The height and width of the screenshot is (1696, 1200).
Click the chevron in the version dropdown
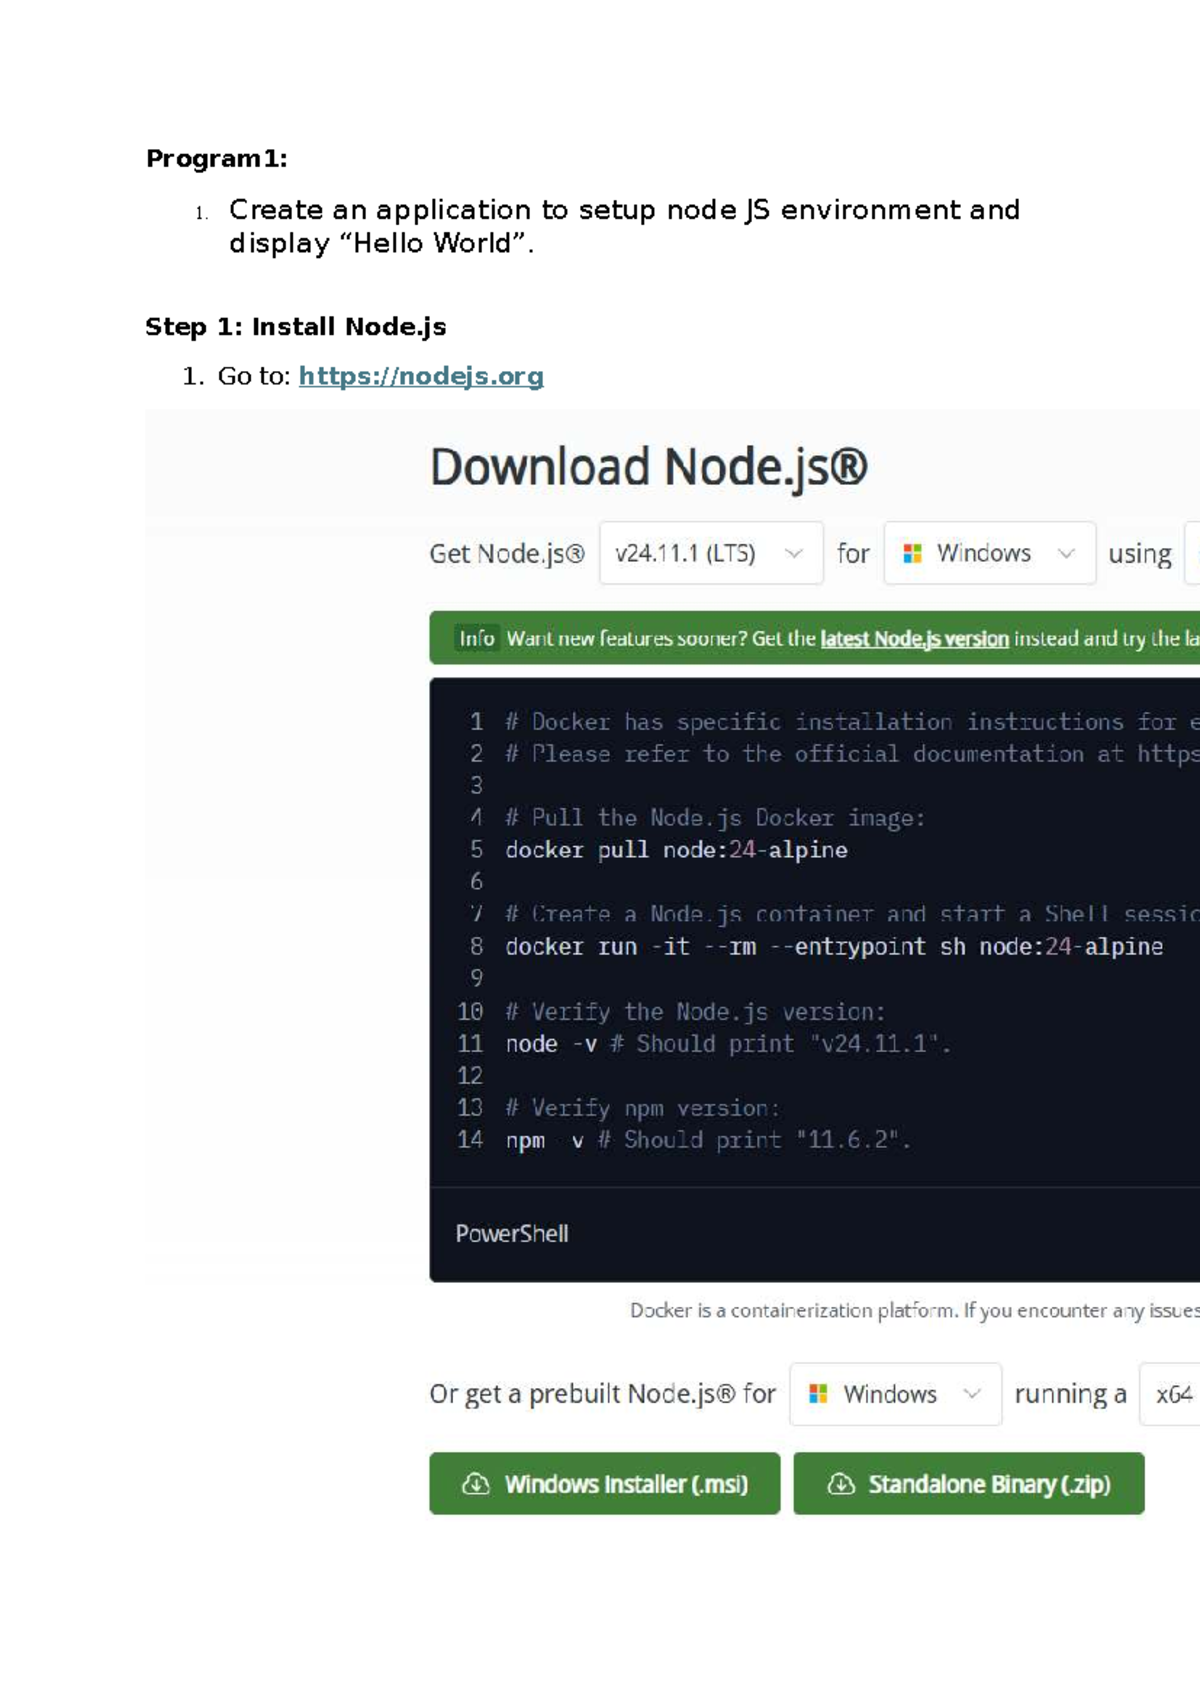(794, 553)
